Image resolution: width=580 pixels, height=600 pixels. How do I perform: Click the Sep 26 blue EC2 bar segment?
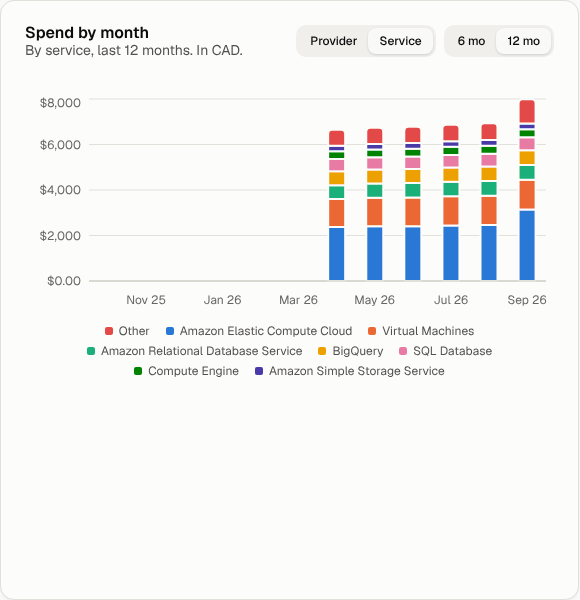(x=527, y=245)
